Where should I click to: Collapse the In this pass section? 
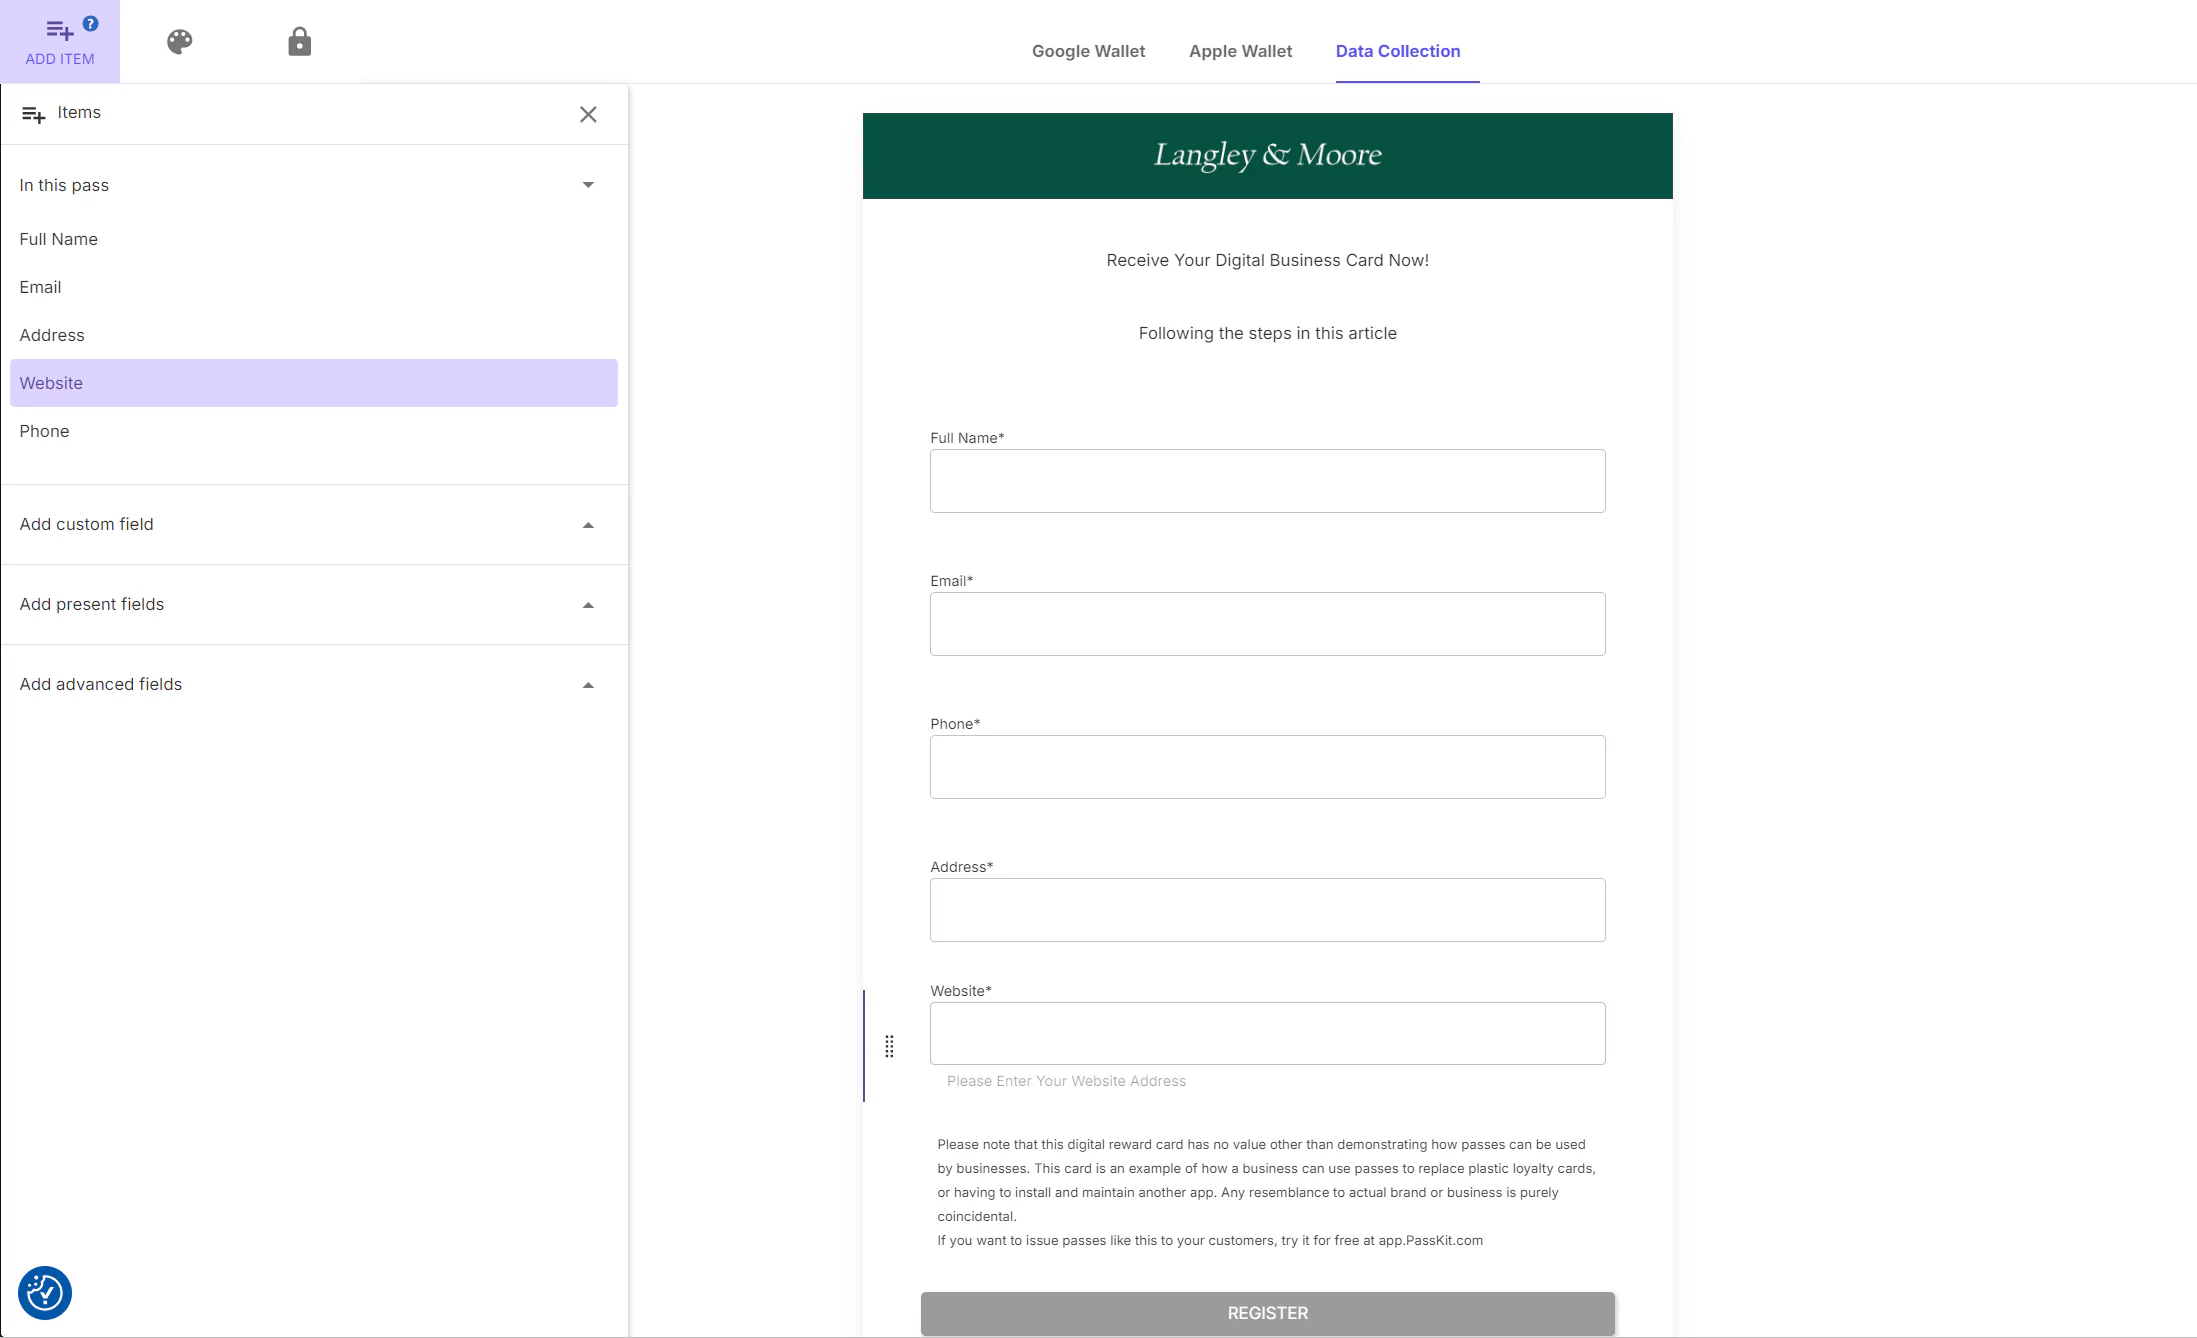588,185
